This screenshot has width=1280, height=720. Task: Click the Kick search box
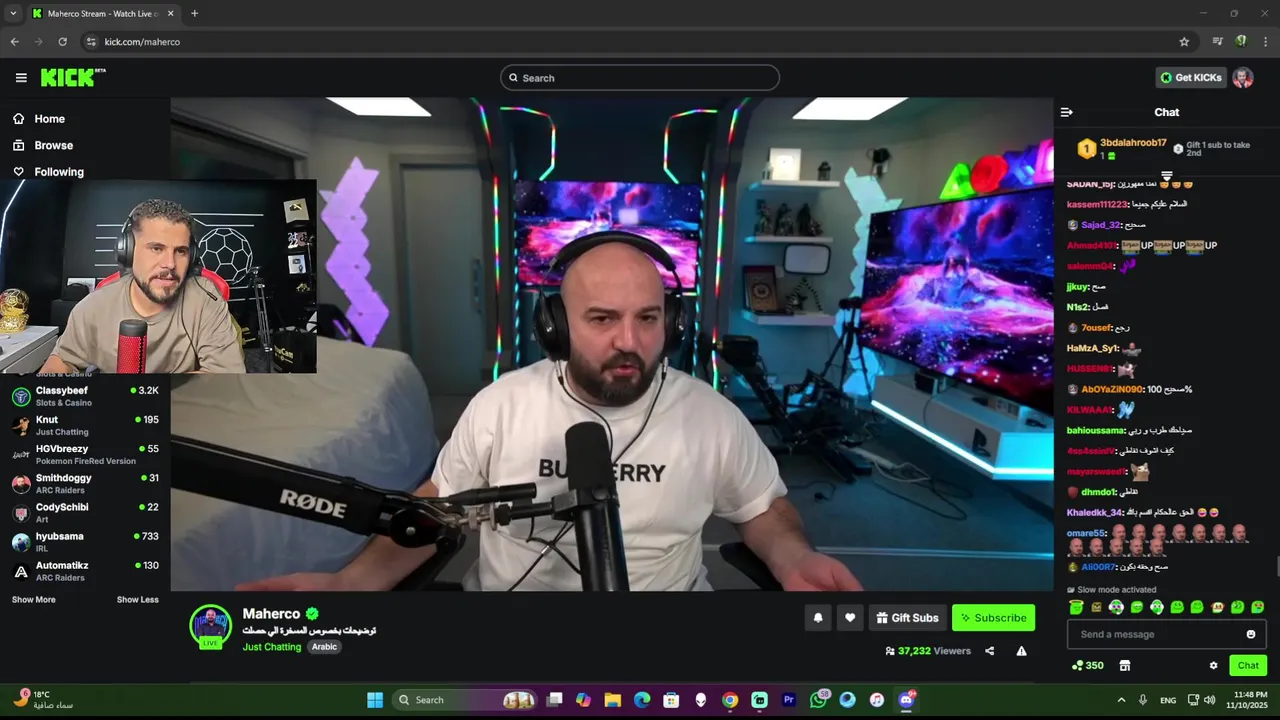coord(640,78)
